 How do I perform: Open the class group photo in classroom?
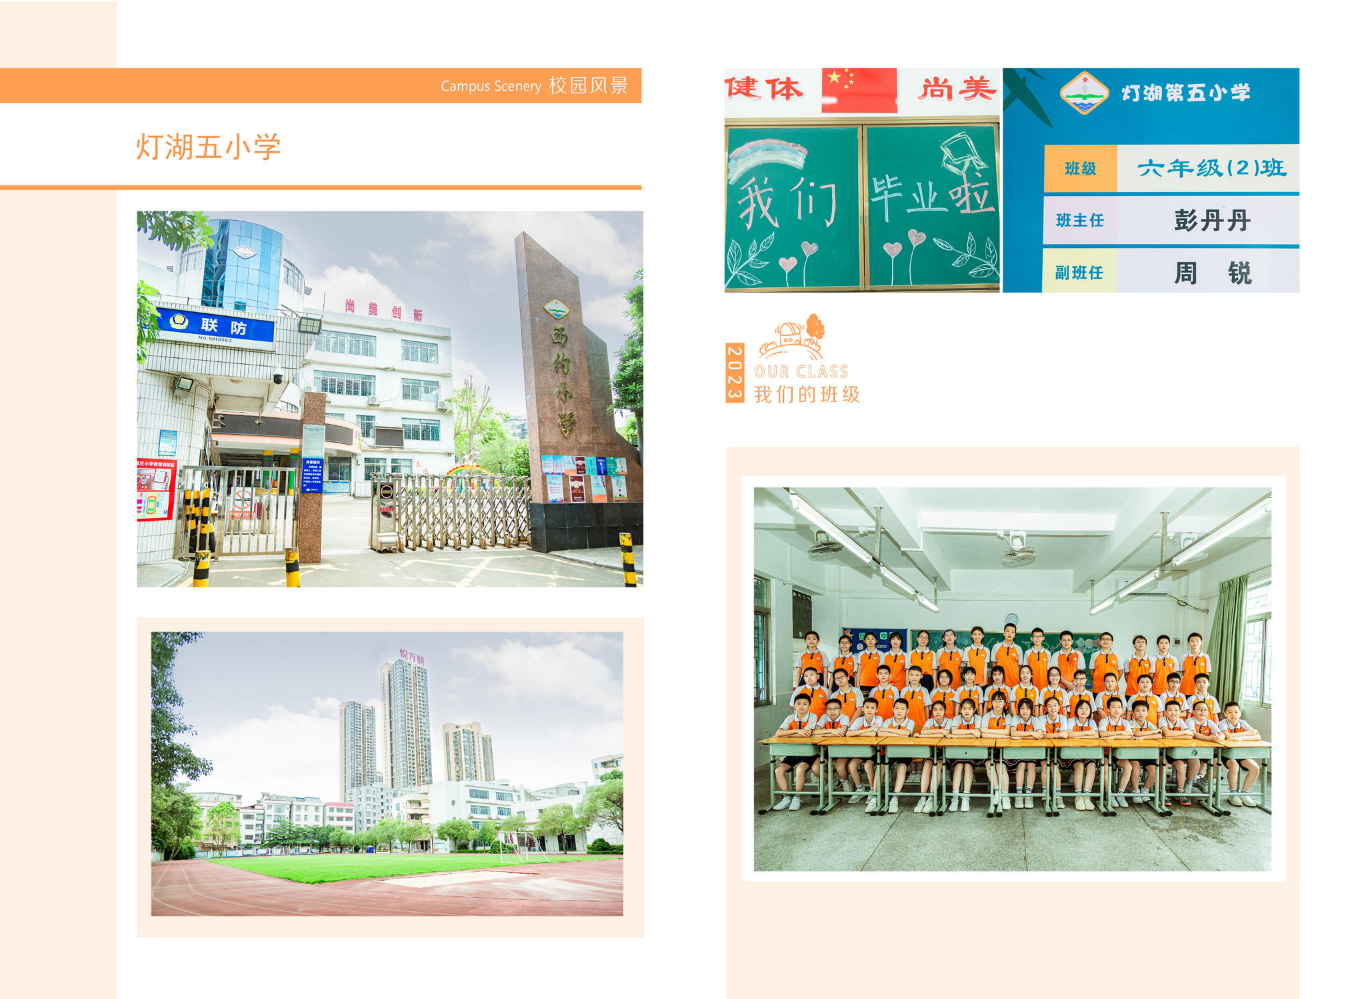(1012, 679)
